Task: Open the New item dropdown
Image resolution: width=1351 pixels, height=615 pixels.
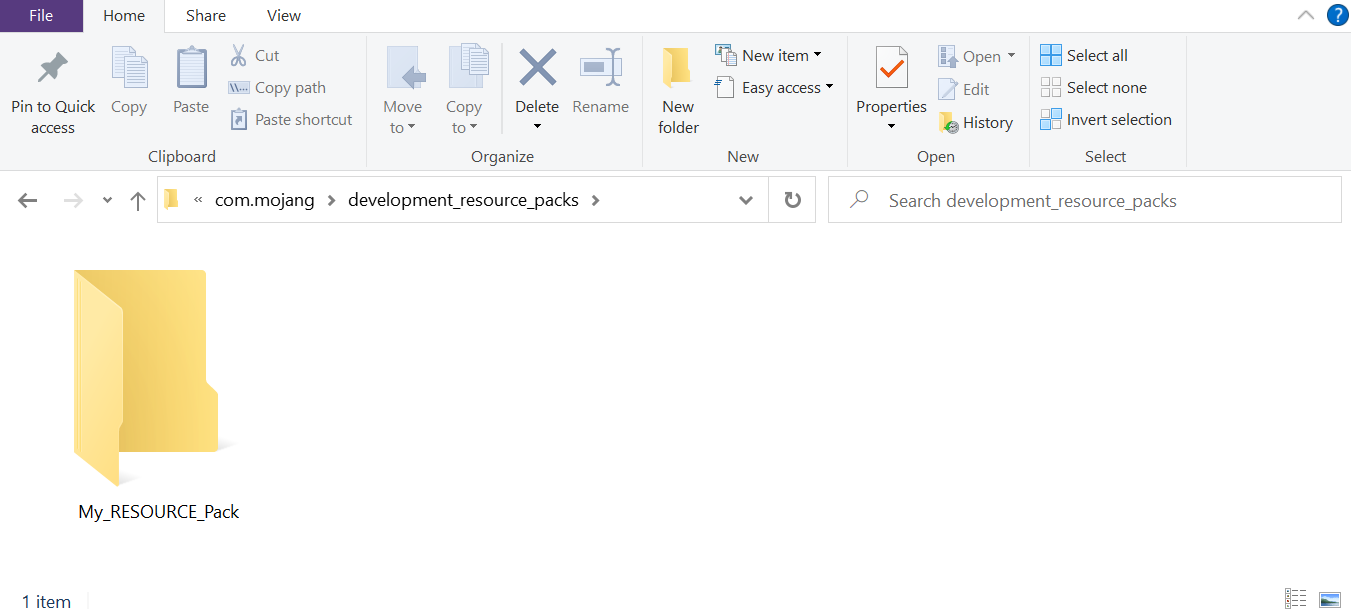Action: point(818,54)
